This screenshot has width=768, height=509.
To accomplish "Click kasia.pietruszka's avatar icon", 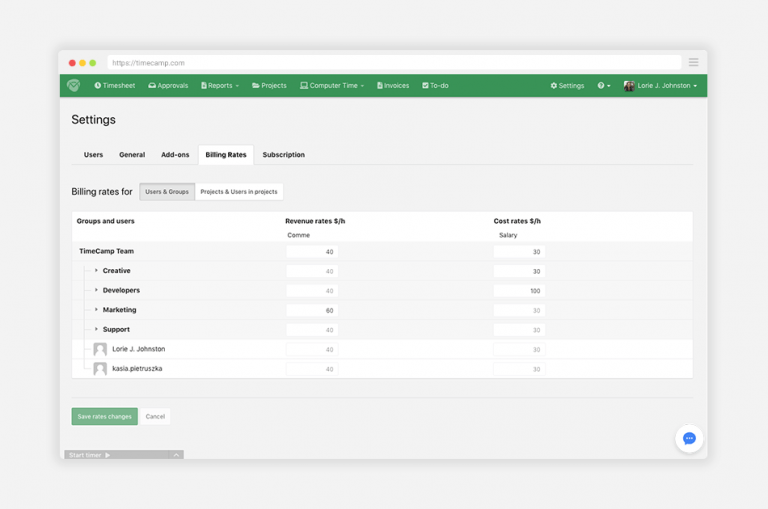I will point(100,369).
